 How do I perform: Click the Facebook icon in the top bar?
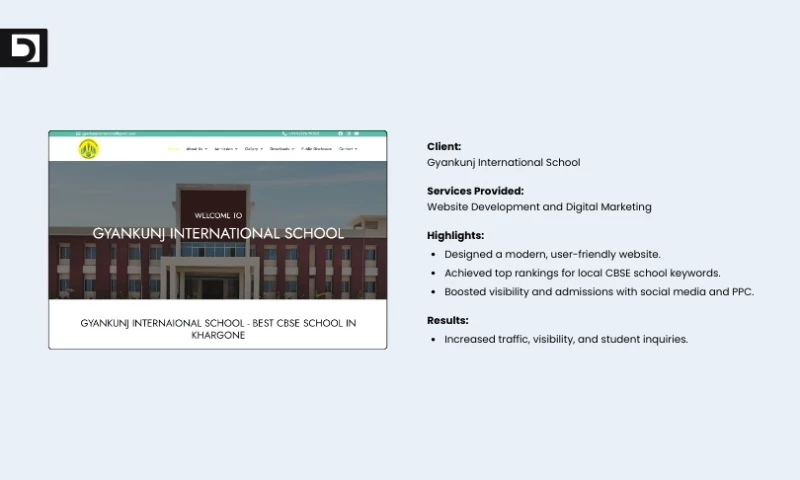(x=340, y=133)
